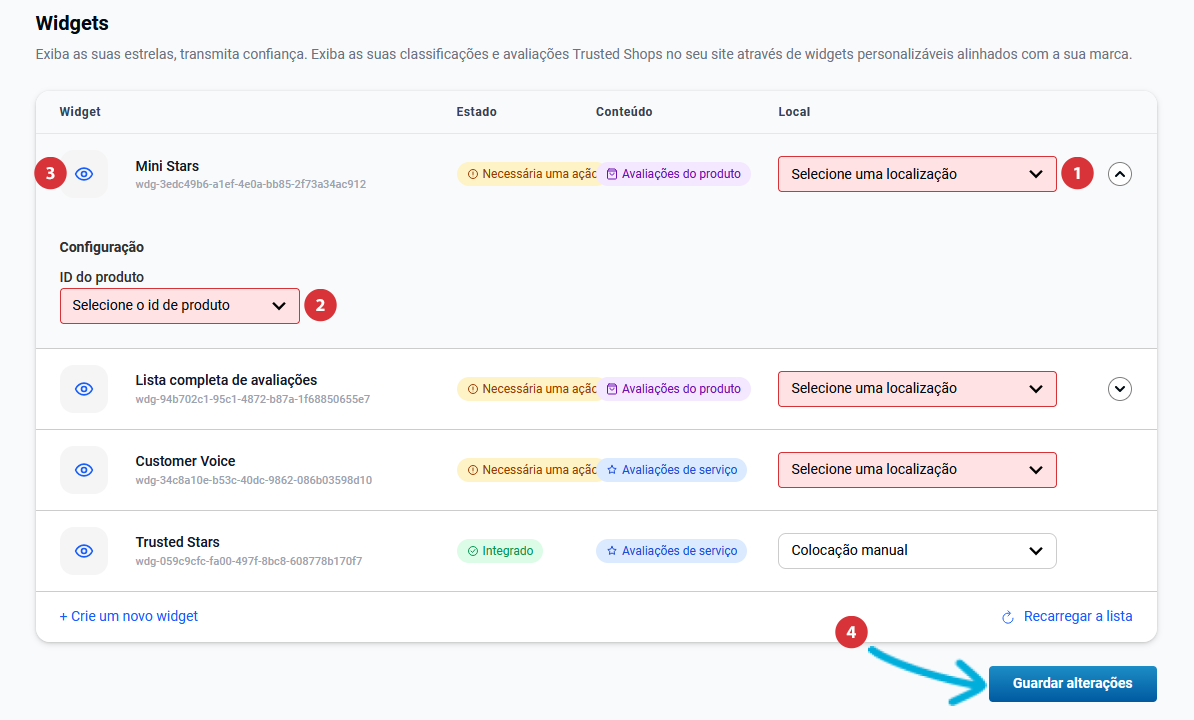Viewport: 1194px width, 720px height.
Task: Click Guardar alterações button
Action: (1072, 684)
